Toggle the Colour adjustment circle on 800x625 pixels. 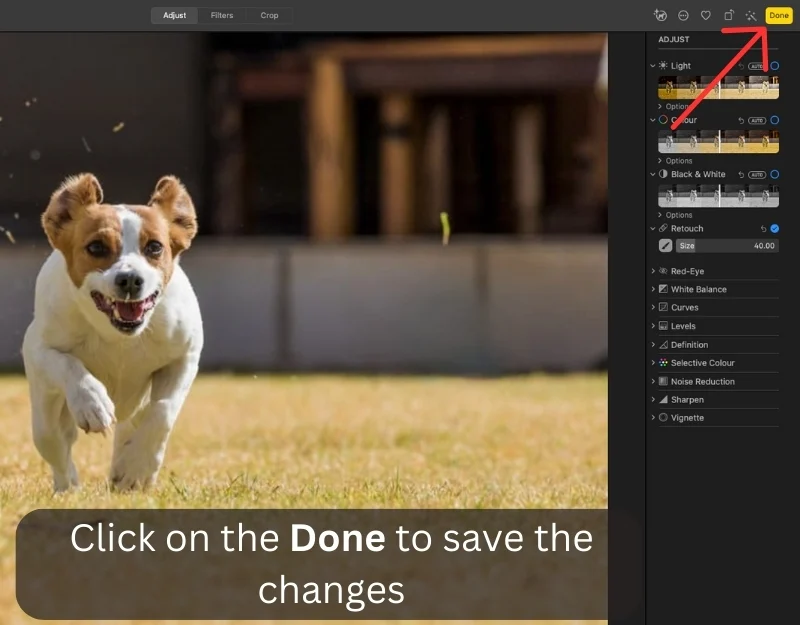(x=774, y=120)
